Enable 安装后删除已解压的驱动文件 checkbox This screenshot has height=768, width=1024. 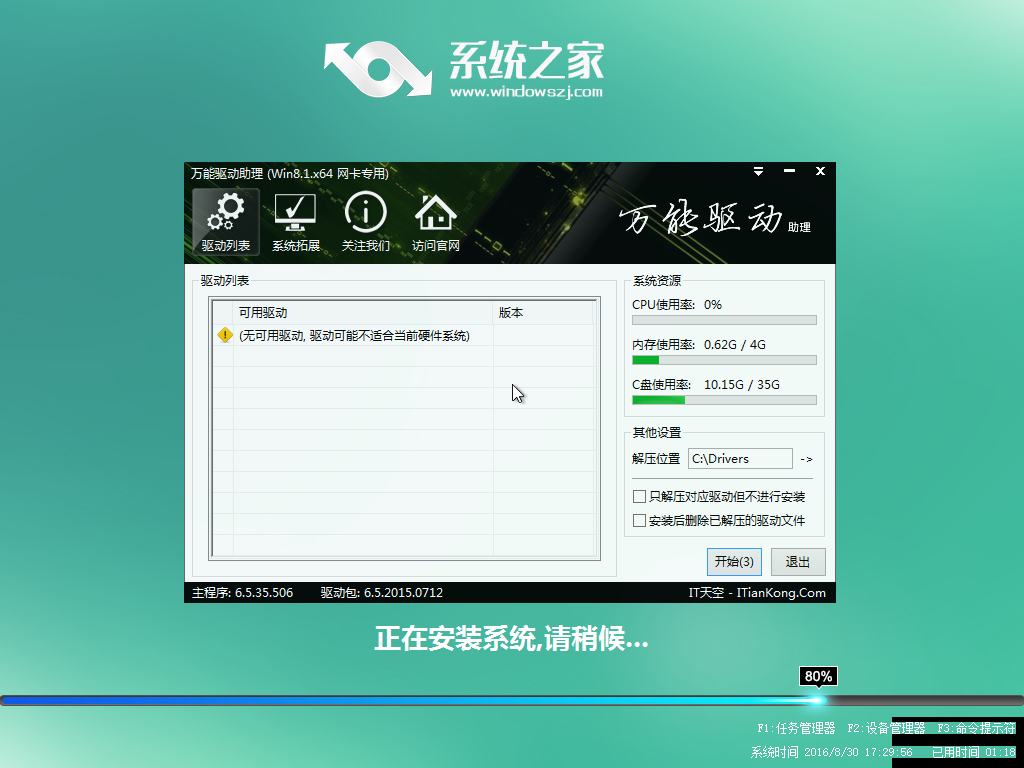click(639, 520)
